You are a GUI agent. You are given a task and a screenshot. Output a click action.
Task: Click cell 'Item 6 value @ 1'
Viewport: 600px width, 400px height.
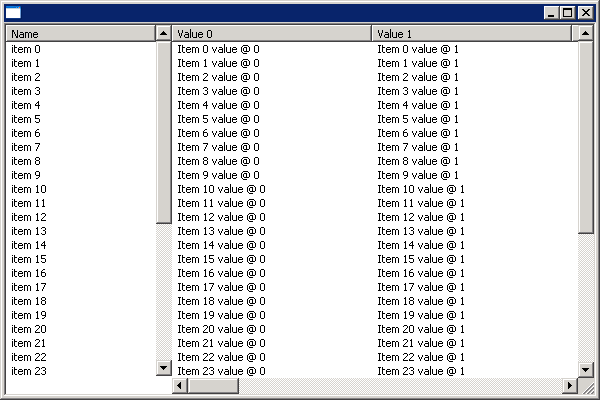tap(418, 133)
